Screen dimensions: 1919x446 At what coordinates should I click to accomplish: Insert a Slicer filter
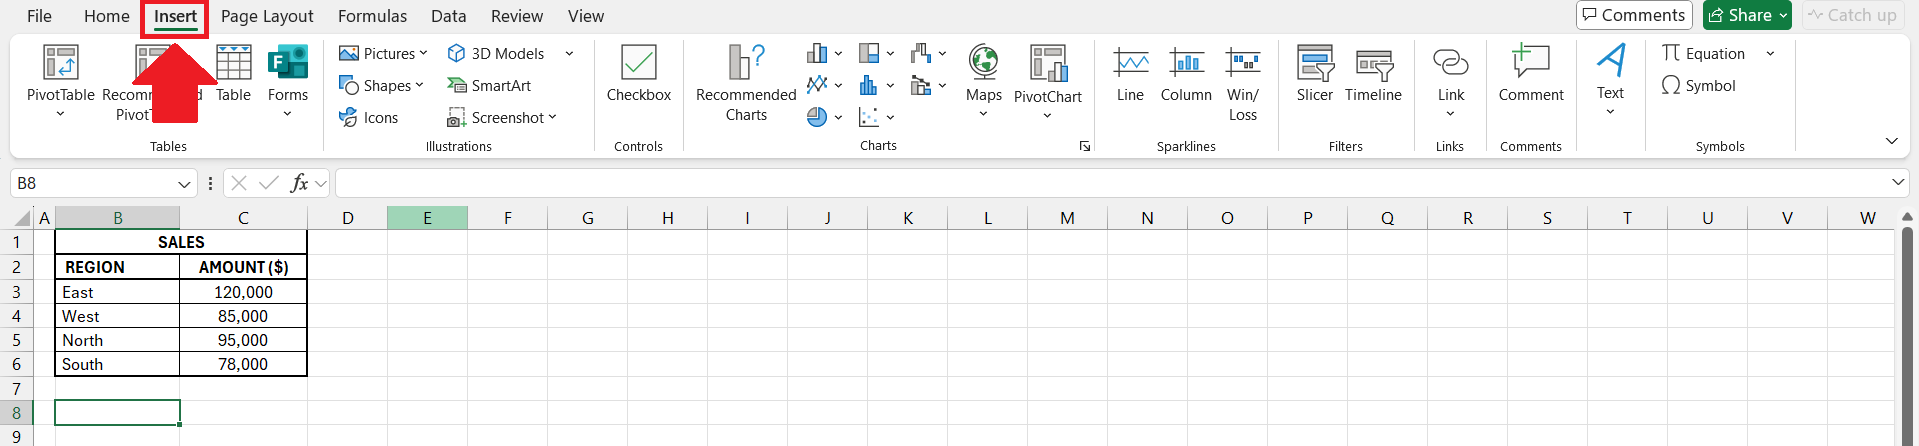(1315, 74)
